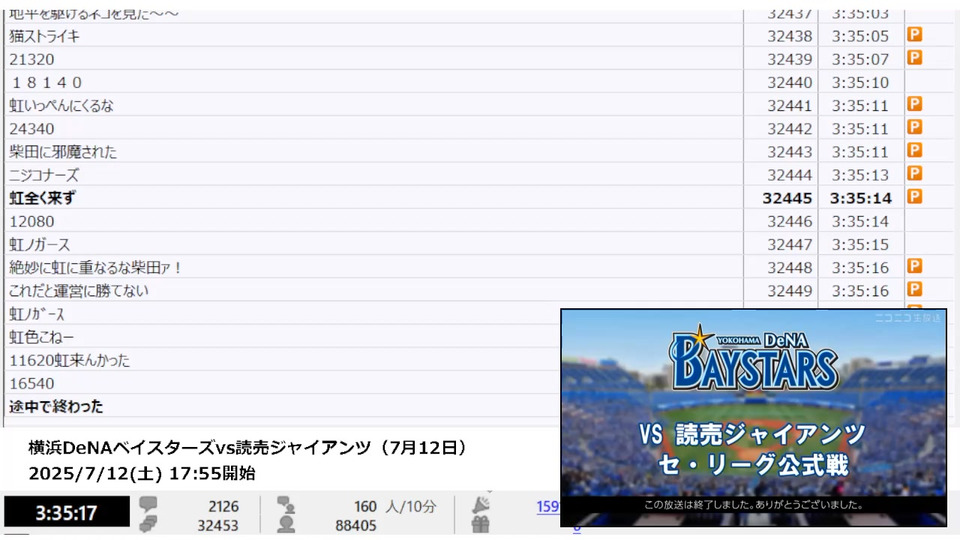Select the comment ニジコナーズ
Screen dimensions: 960x540
click(44, 175)
